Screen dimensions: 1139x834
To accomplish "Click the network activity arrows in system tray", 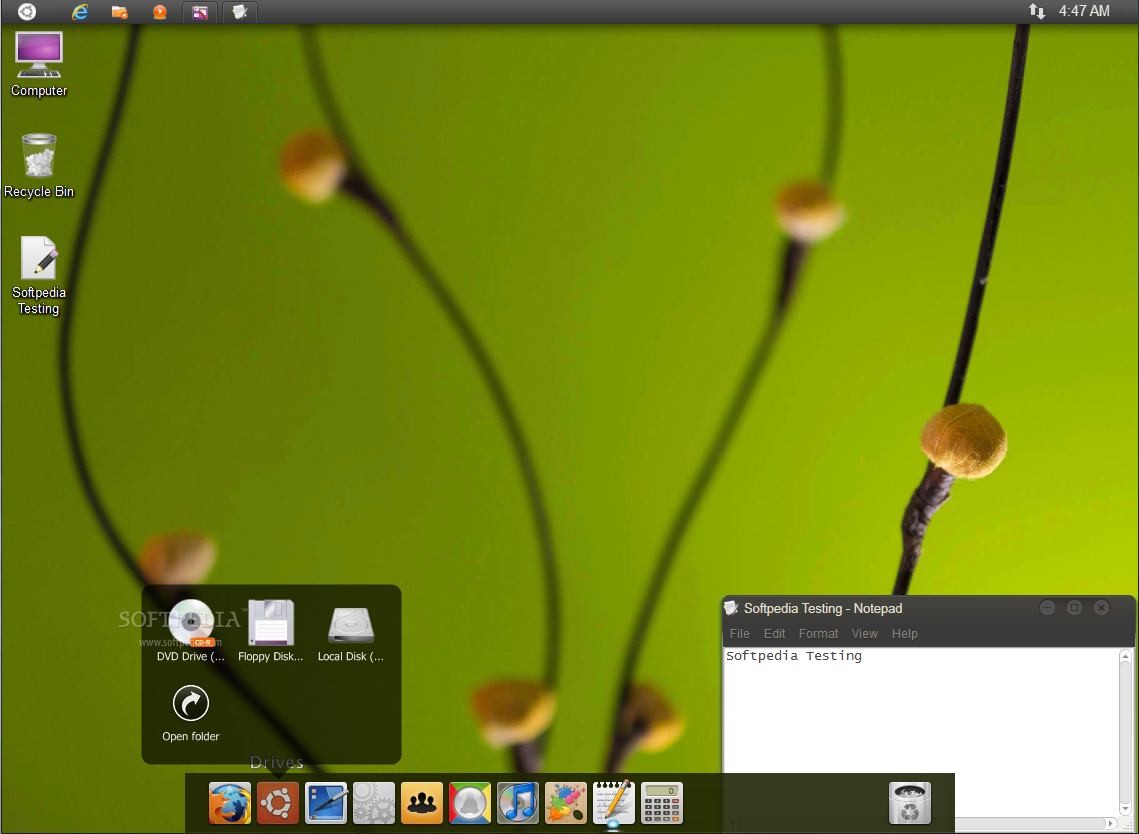I will 1037,12.
